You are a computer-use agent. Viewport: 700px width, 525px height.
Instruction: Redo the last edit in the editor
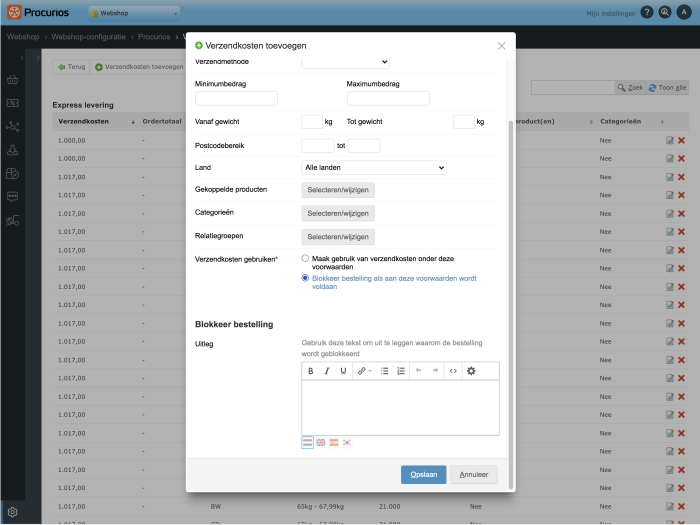click(x=435, y=371)
